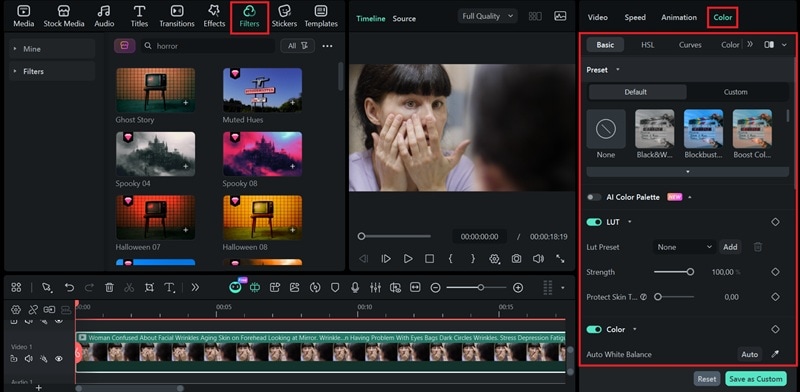Open the compare view options dropdown
Viewport: 800px width, 392px height.
tap(784, 45)
